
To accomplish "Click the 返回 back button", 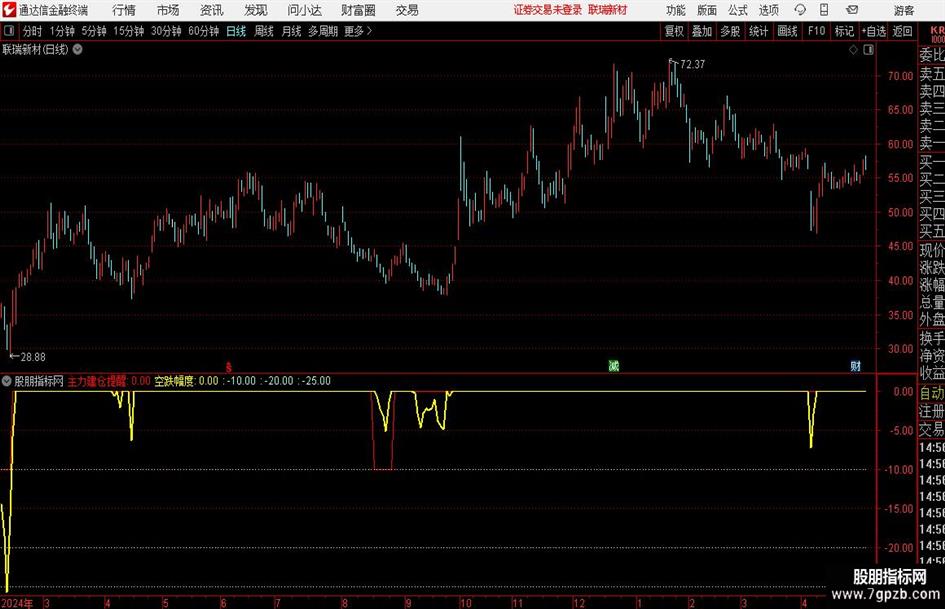I will pos(902,31).
